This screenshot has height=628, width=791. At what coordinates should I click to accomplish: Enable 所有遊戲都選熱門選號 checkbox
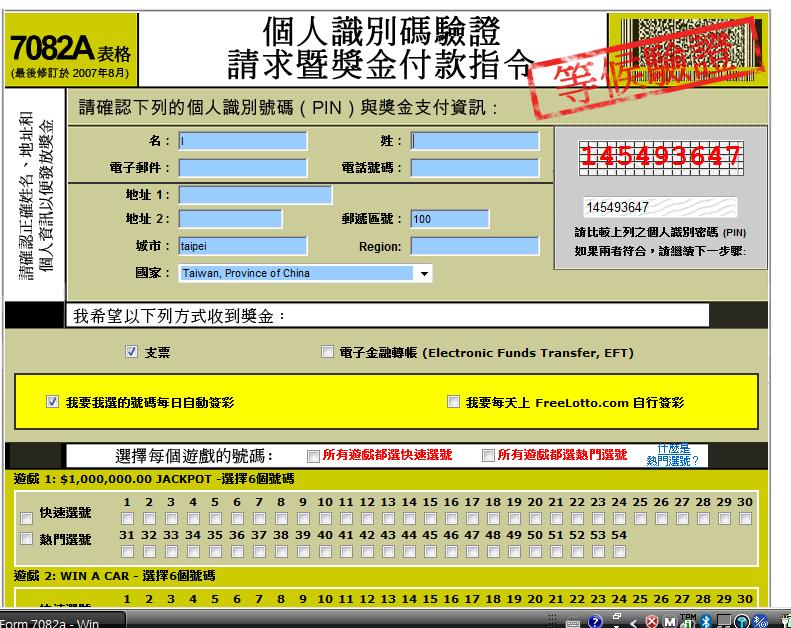[x=488, y=456]
